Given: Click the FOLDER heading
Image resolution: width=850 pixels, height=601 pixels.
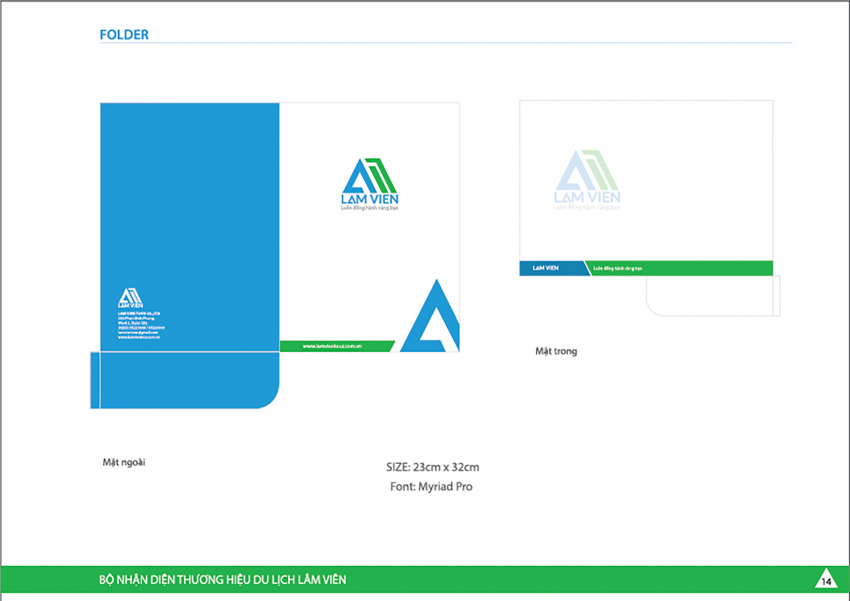Looking at the screenshot, I should tap(124, 35).
